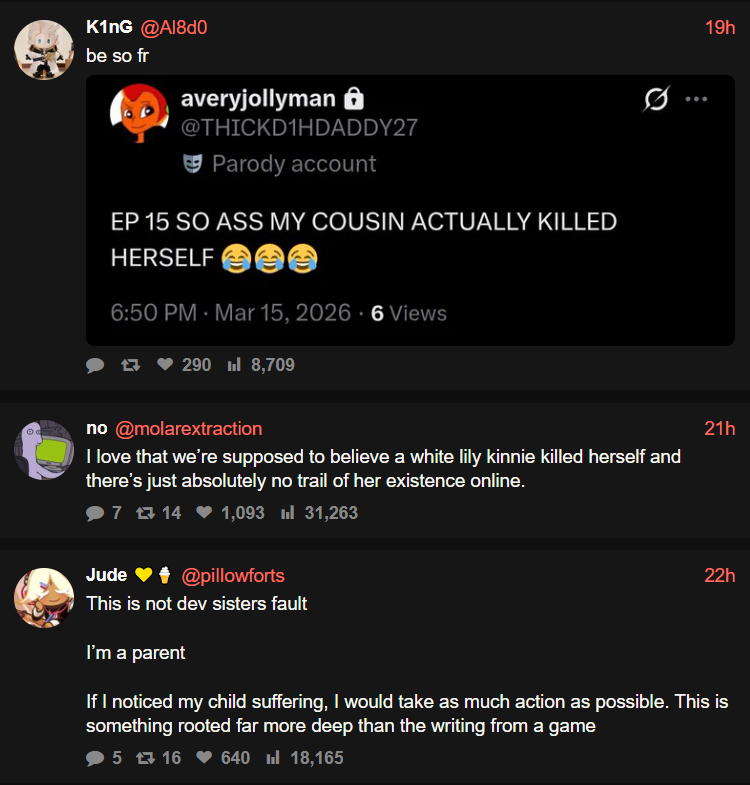Screen dimensions: 750x785
Task: Open three-dot menu on quoted tweet
Action: pyautogui.click(x=696, y=99)
